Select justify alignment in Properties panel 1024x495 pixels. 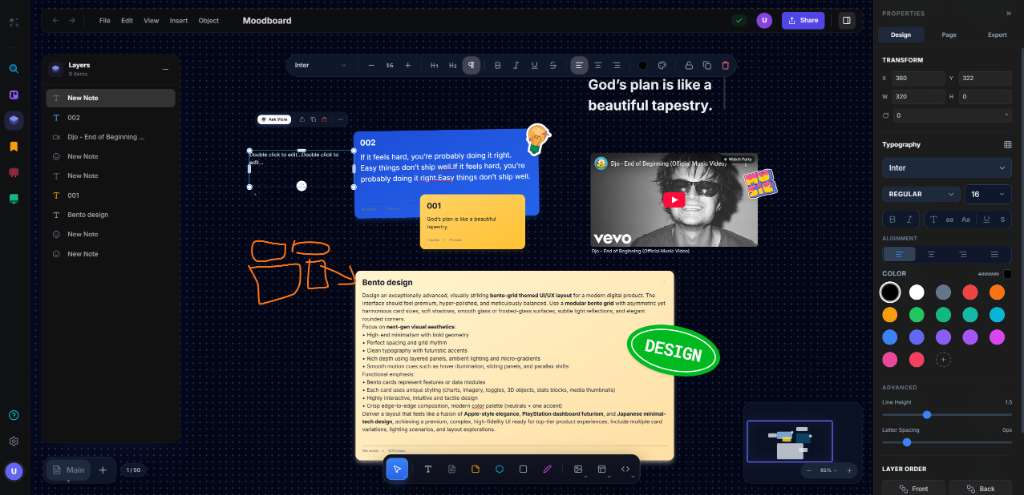pos(995,254)
